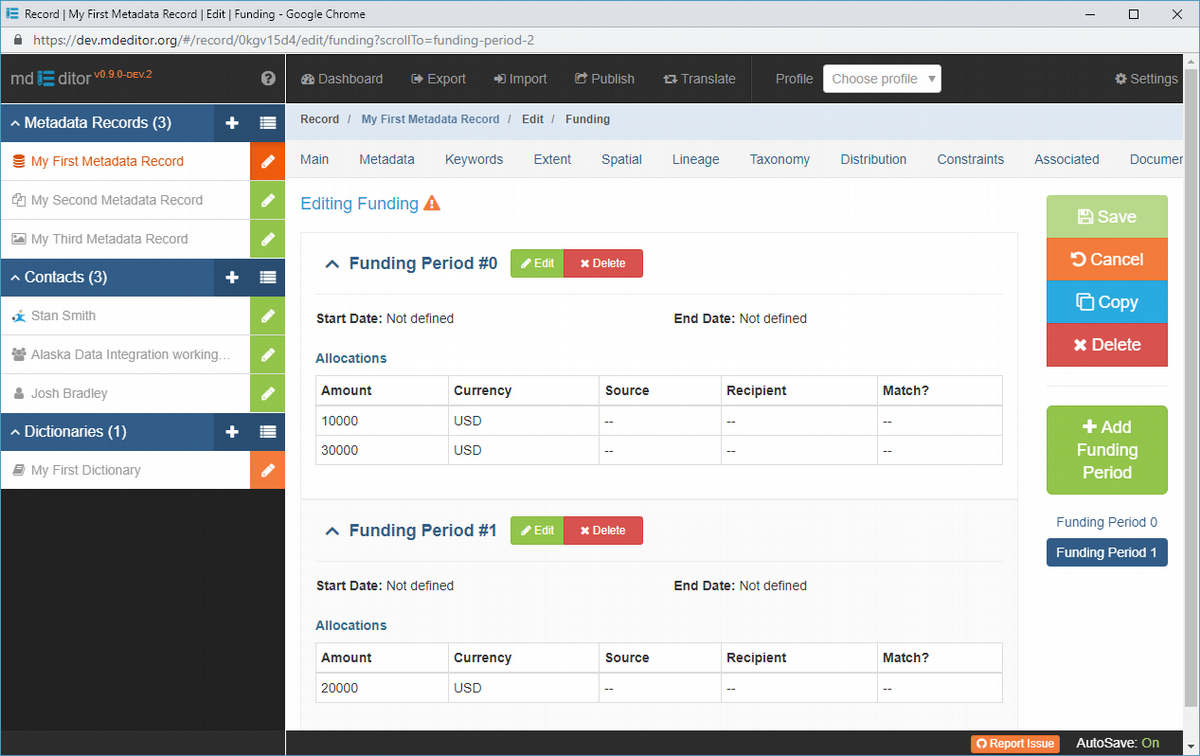Open My First Metadata Record breadcrumb
1200x756 pixels.
pos(430,119)
